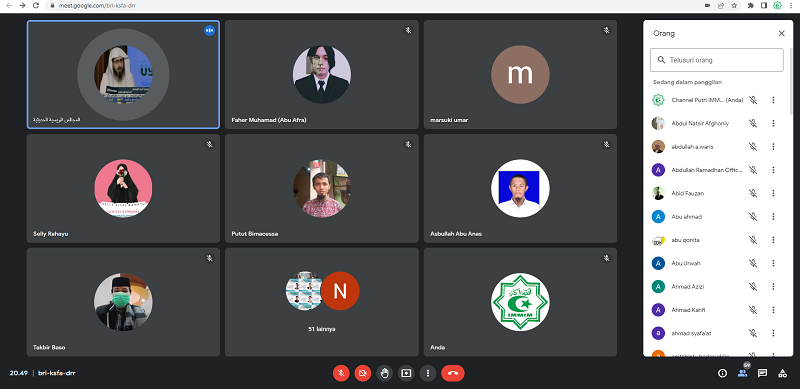Screen dimensions: 800x389
Task: Click Putut Bimacessa participant tile
Action: click(321, 188)
